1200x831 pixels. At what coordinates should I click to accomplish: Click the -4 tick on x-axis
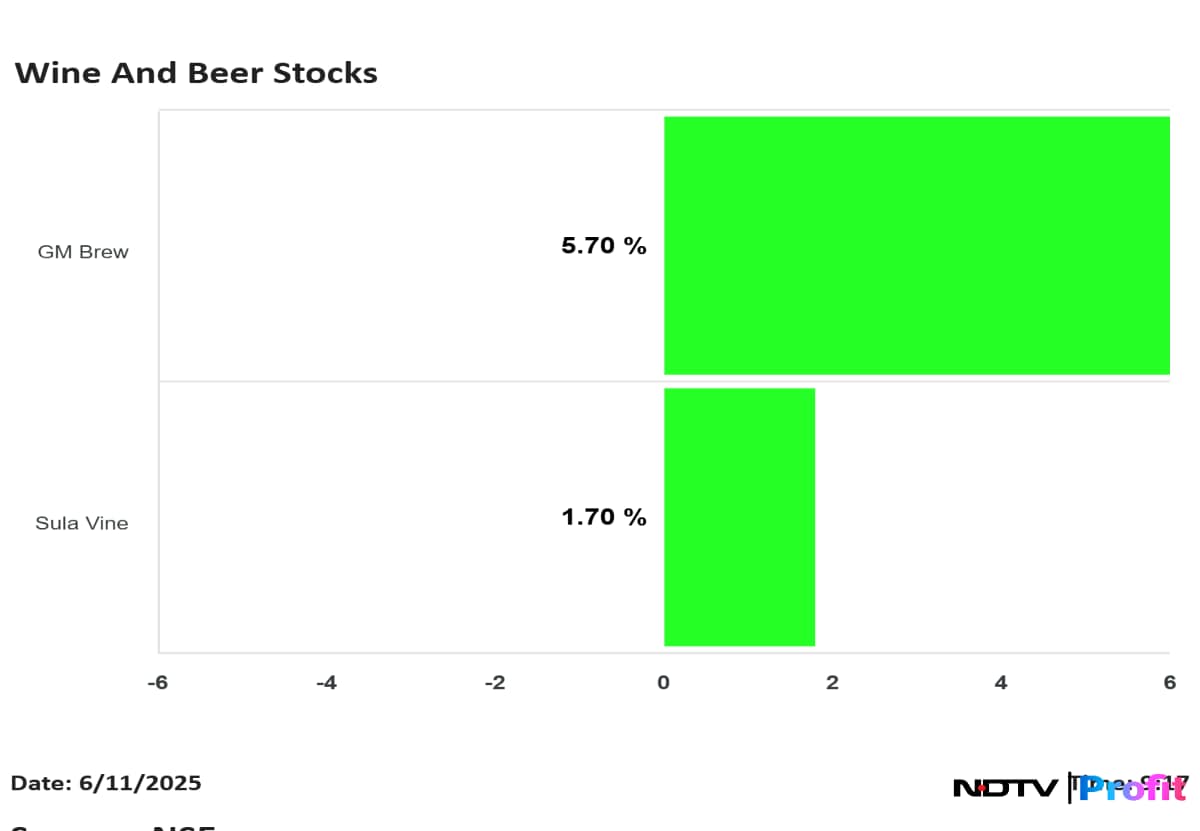[326, 682]
